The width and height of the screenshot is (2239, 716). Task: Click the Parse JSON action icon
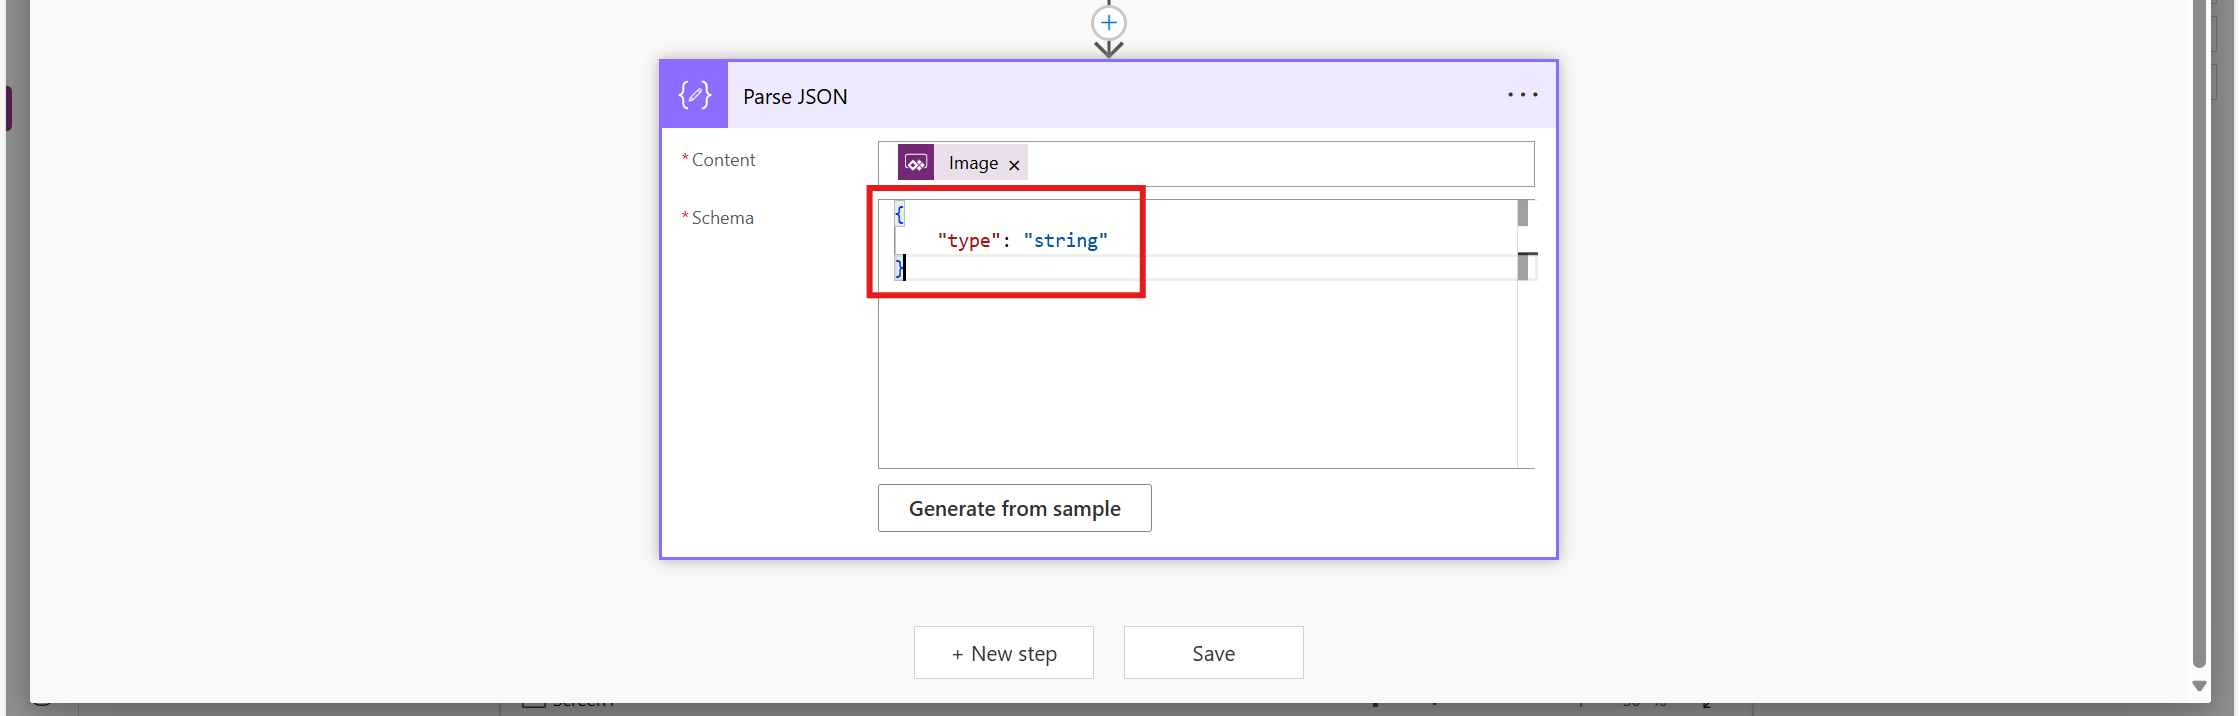(x=694, y=95)
